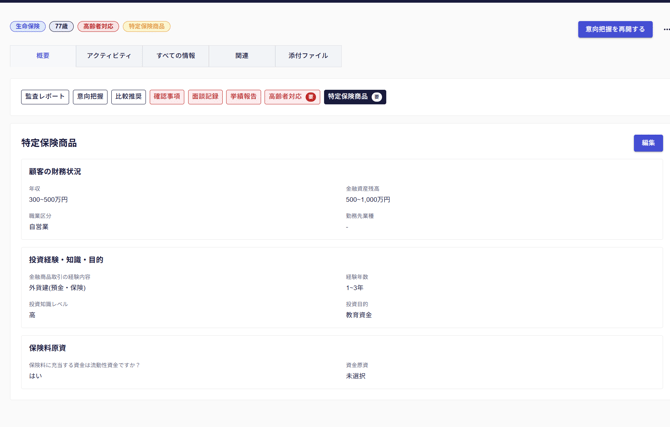This screenshot has height=427, width=670.
Task: Click the 77歳 age badge
Action: click(x=61, y=27)
